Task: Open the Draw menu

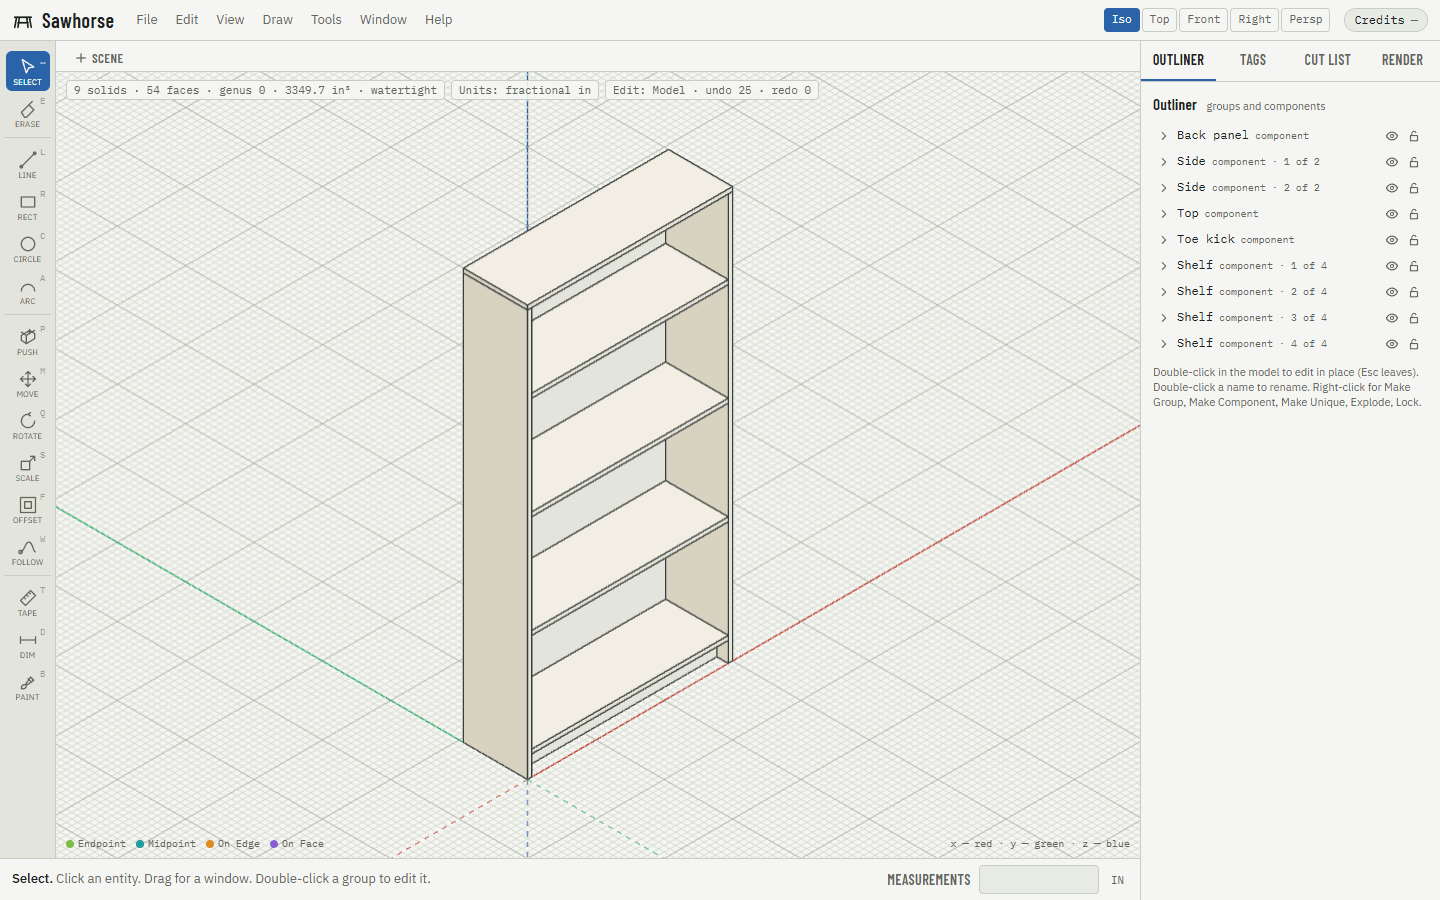Action: click(278, 20)
